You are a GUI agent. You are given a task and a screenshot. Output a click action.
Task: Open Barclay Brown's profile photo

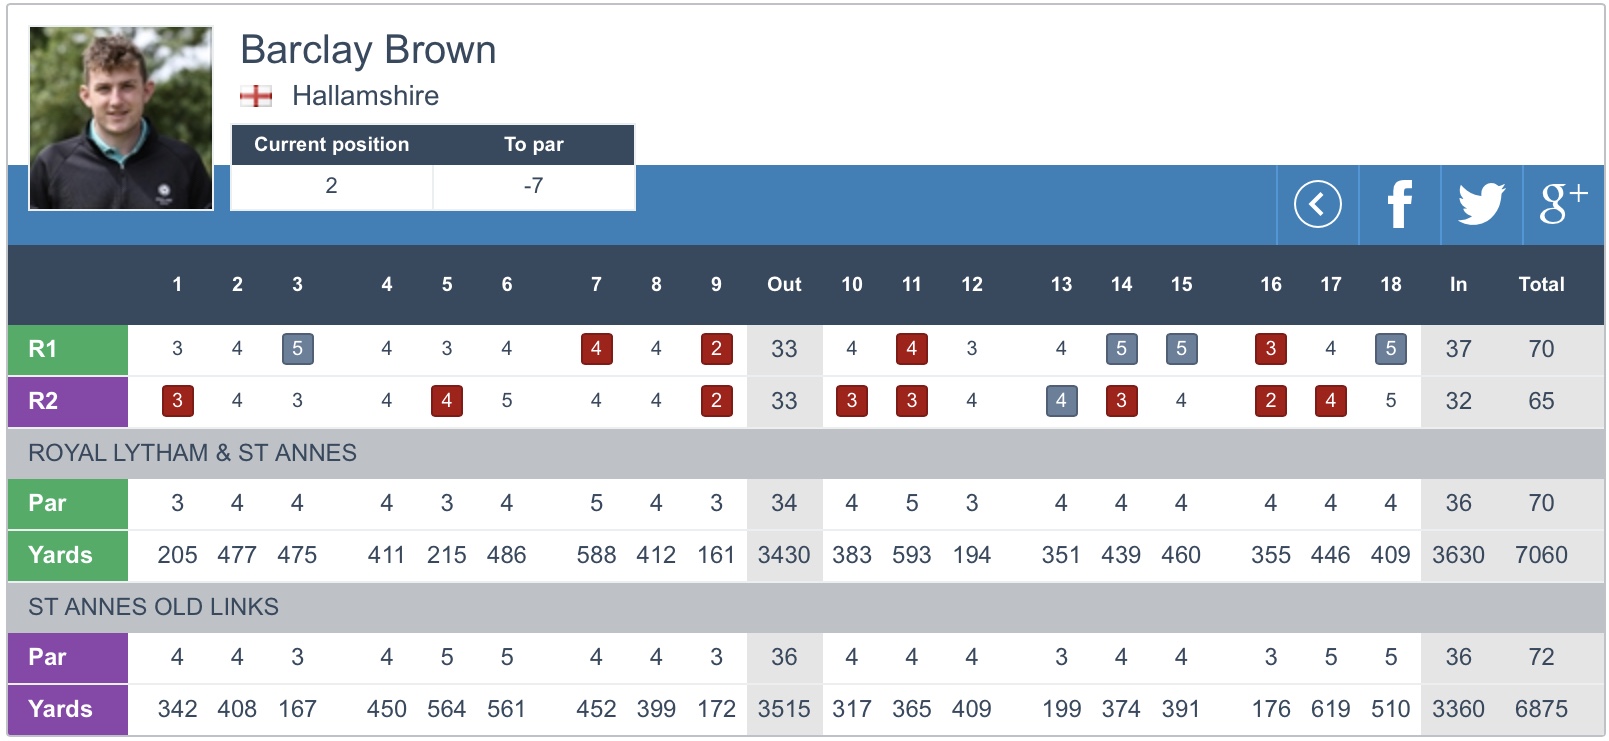(x=121, y=118)
